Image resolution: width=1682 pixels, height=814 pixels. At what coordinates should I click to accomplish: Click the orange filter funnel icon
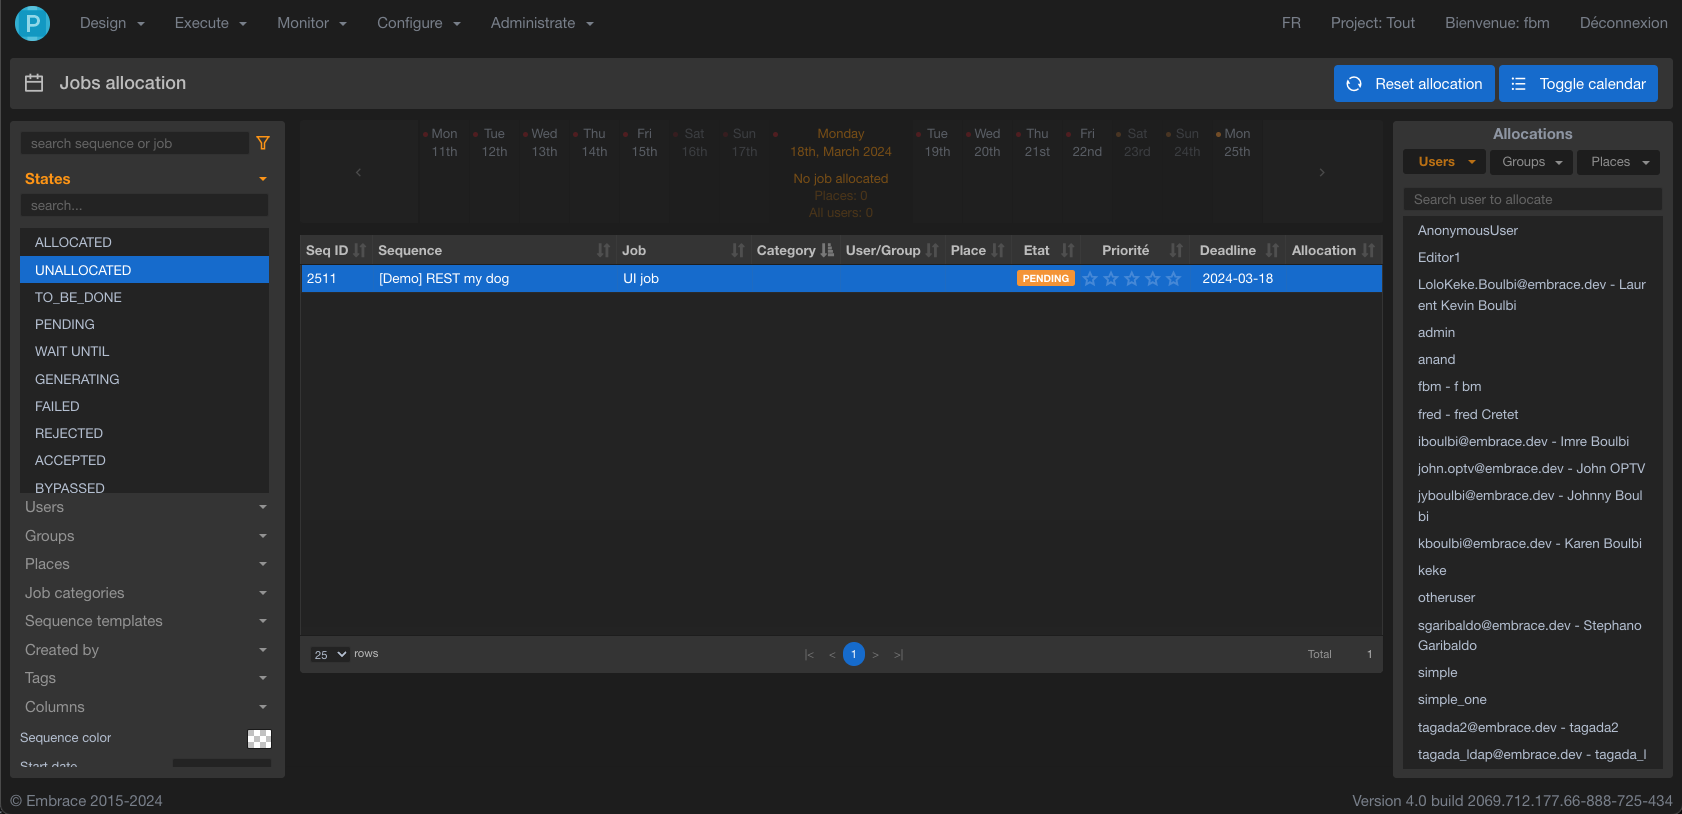pos(263,143)
